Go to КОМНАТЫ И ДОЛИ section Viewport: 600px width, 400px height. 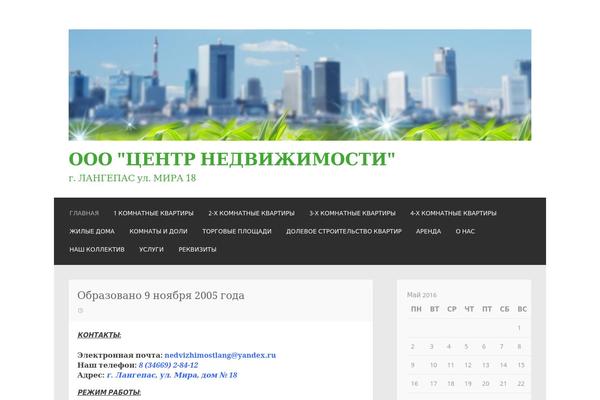click(158, 231)
